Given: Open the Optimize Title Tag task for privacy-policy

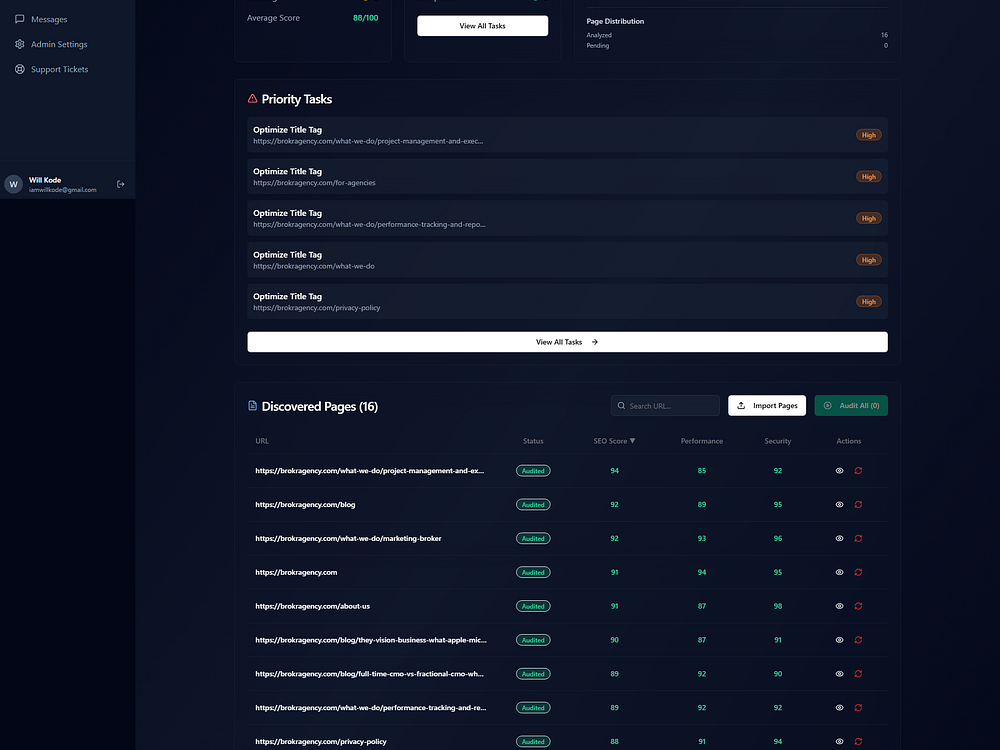Looking at the screenshot, I should 567,302.
